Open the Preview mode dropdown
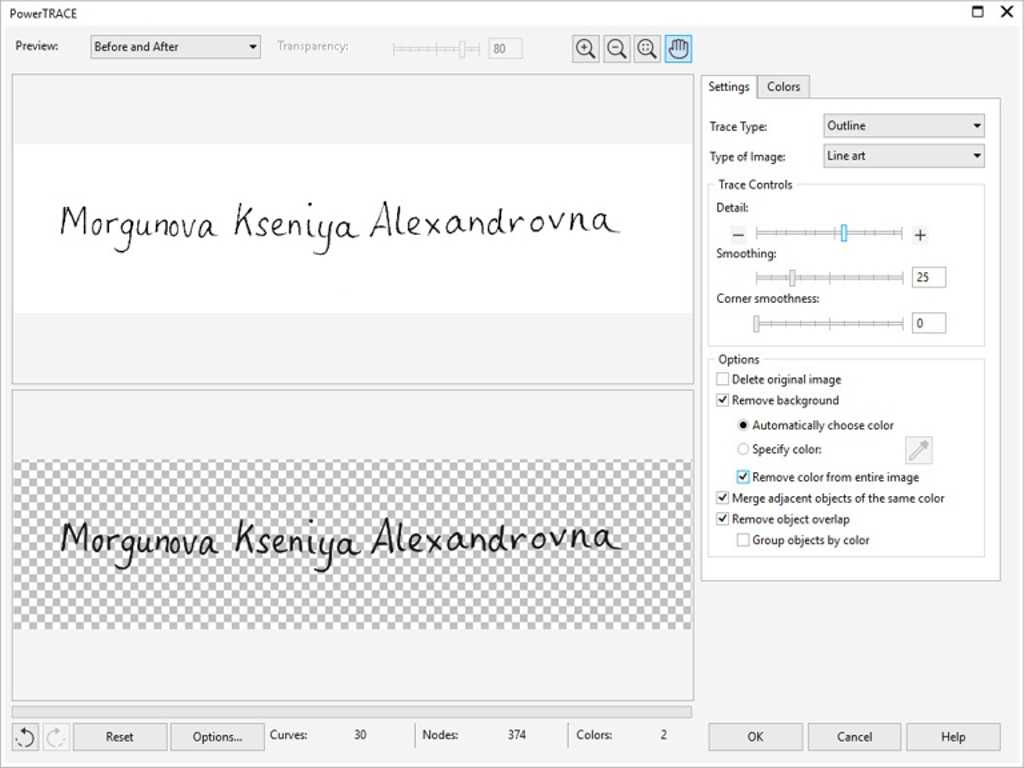The image size is (1024, 768). 175,47
